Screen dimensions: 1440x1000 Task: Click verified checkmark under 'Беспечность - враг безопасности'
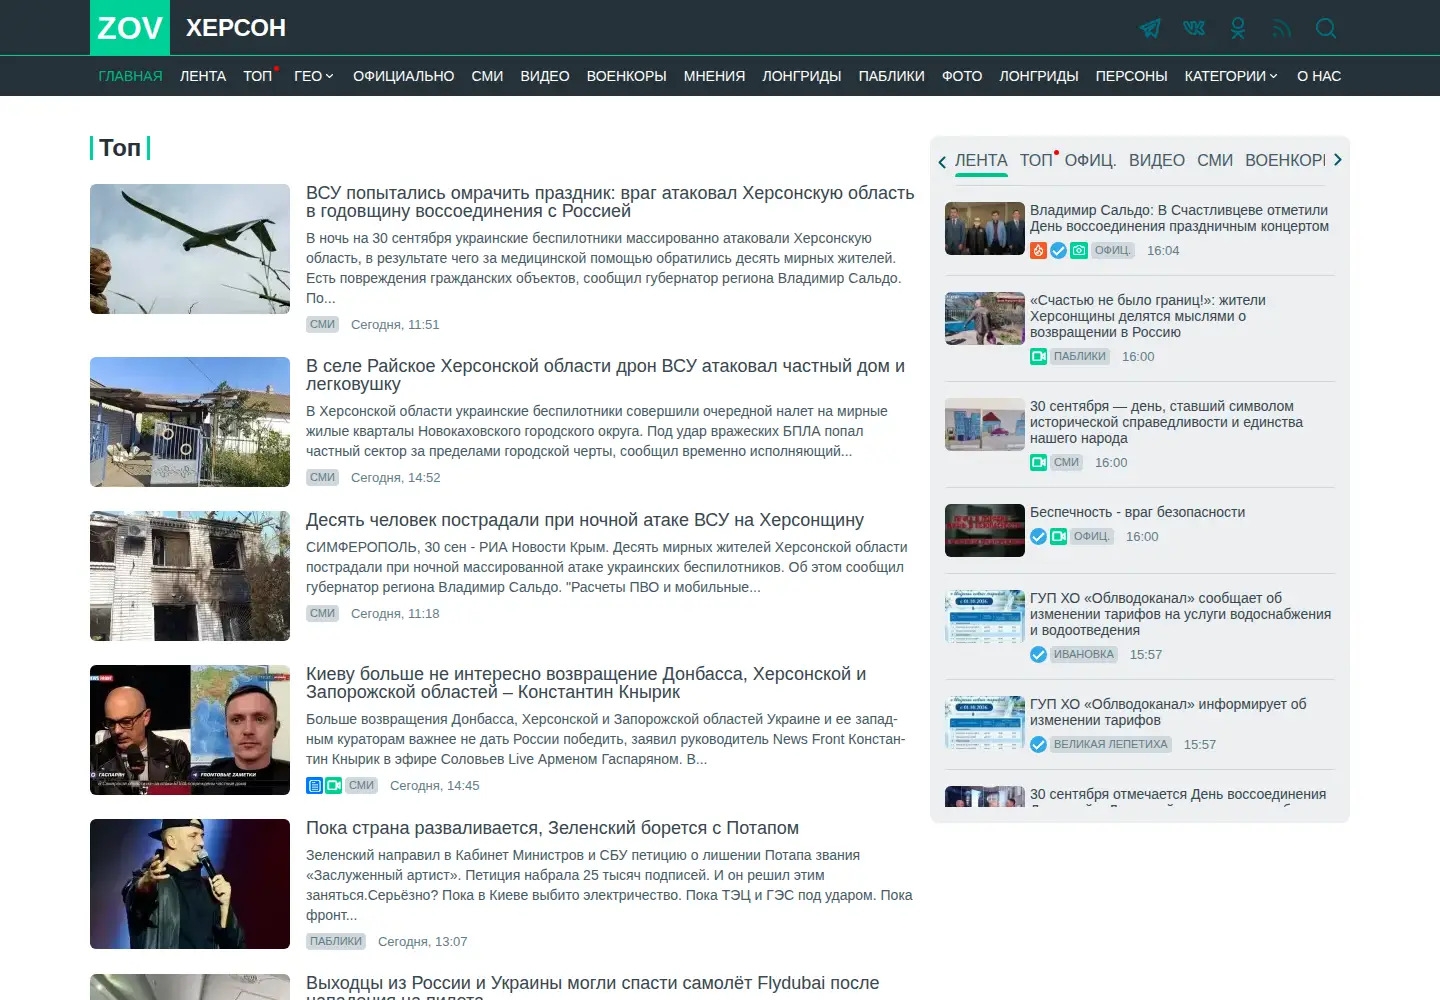[1038, 536]
